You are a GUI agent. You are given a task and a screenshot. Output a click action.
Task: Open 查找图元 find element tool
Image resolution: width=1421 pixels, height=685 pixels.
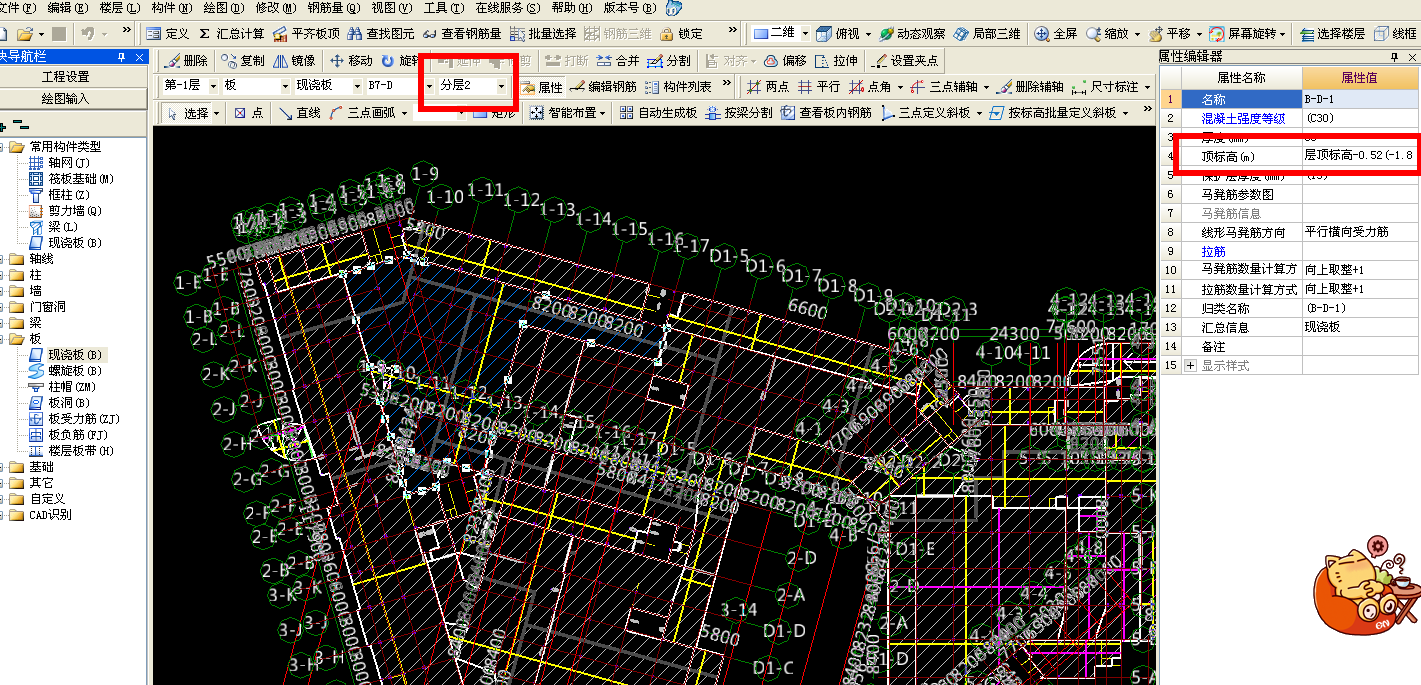[381, 34]
